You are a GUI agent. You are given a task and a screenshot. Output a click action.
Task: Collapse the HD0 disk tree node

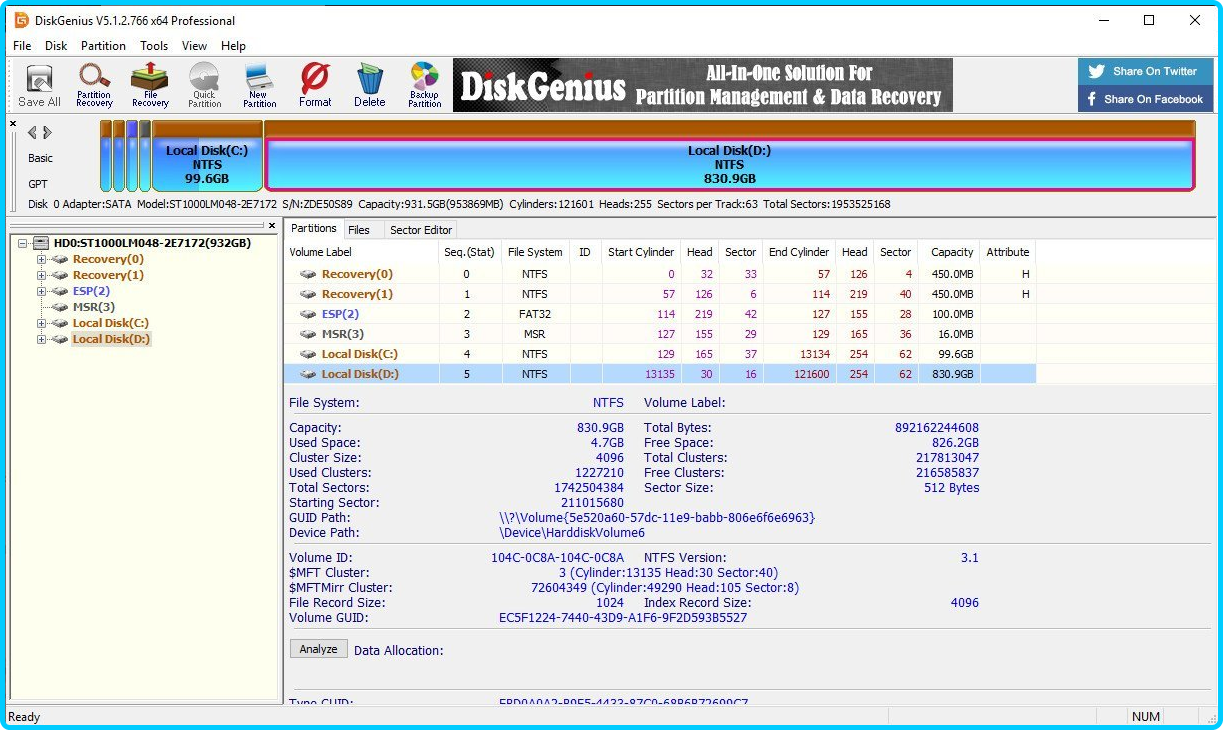tap(23, 243)
